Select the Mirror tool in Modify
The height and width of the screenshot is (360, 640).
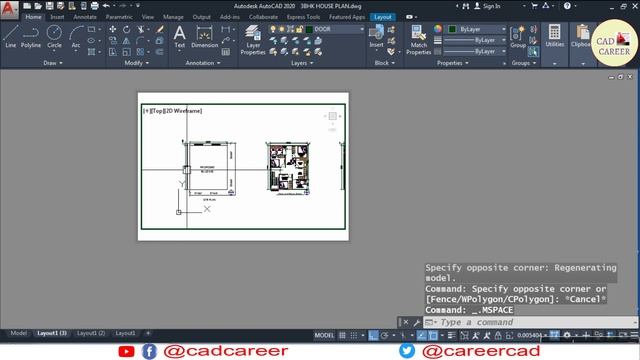pyautogui.click(x=127, y=41)
